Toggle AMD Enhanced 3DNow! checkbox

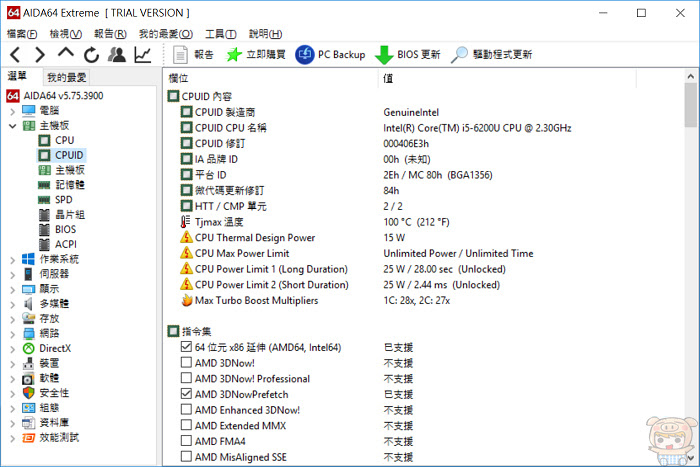(186, 409)
